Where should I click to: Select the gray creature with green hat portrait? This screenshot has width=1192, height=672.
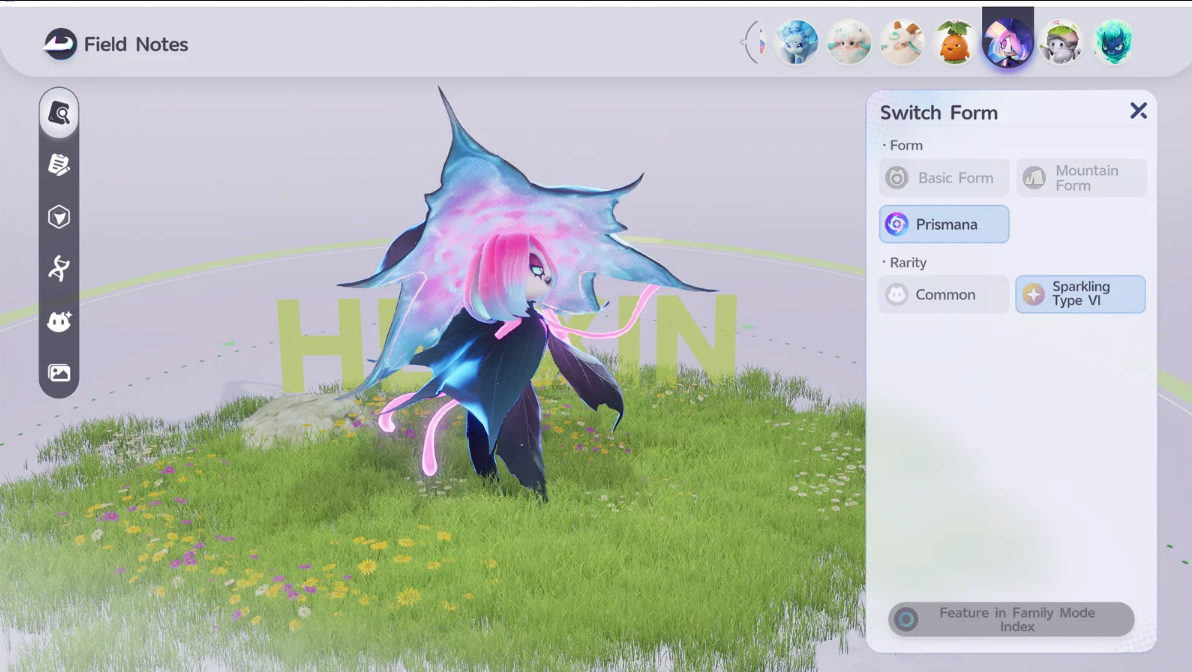tap(1061, 42)
